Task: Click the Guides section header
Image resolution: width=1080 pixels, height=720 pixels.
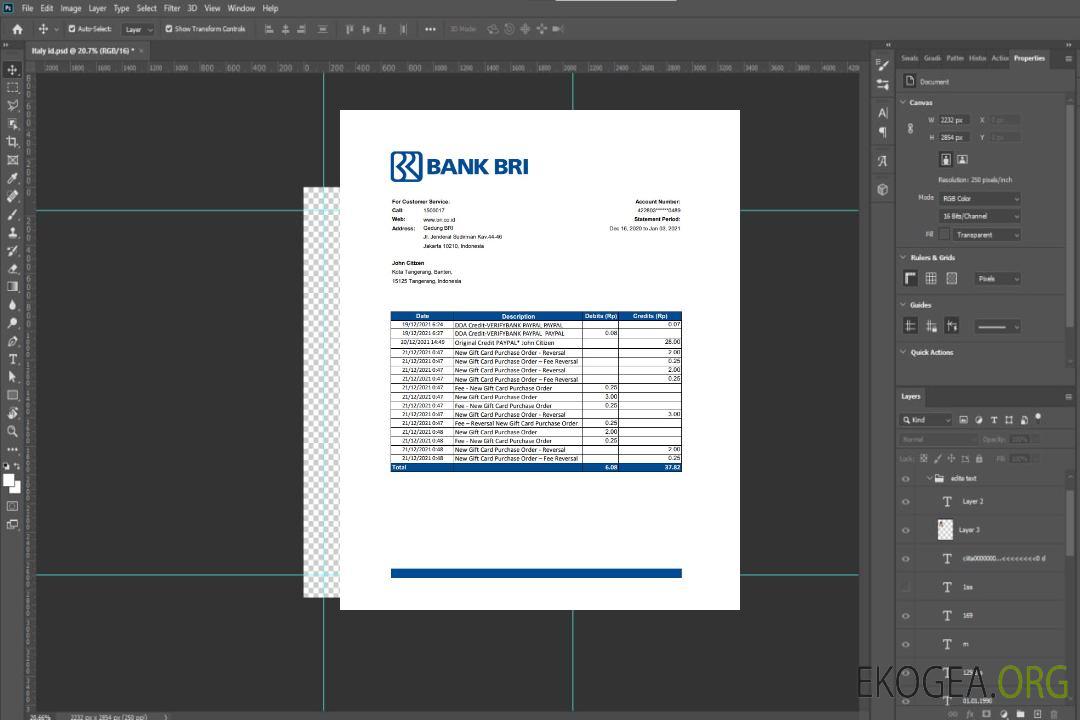Action: coord(920,305)
